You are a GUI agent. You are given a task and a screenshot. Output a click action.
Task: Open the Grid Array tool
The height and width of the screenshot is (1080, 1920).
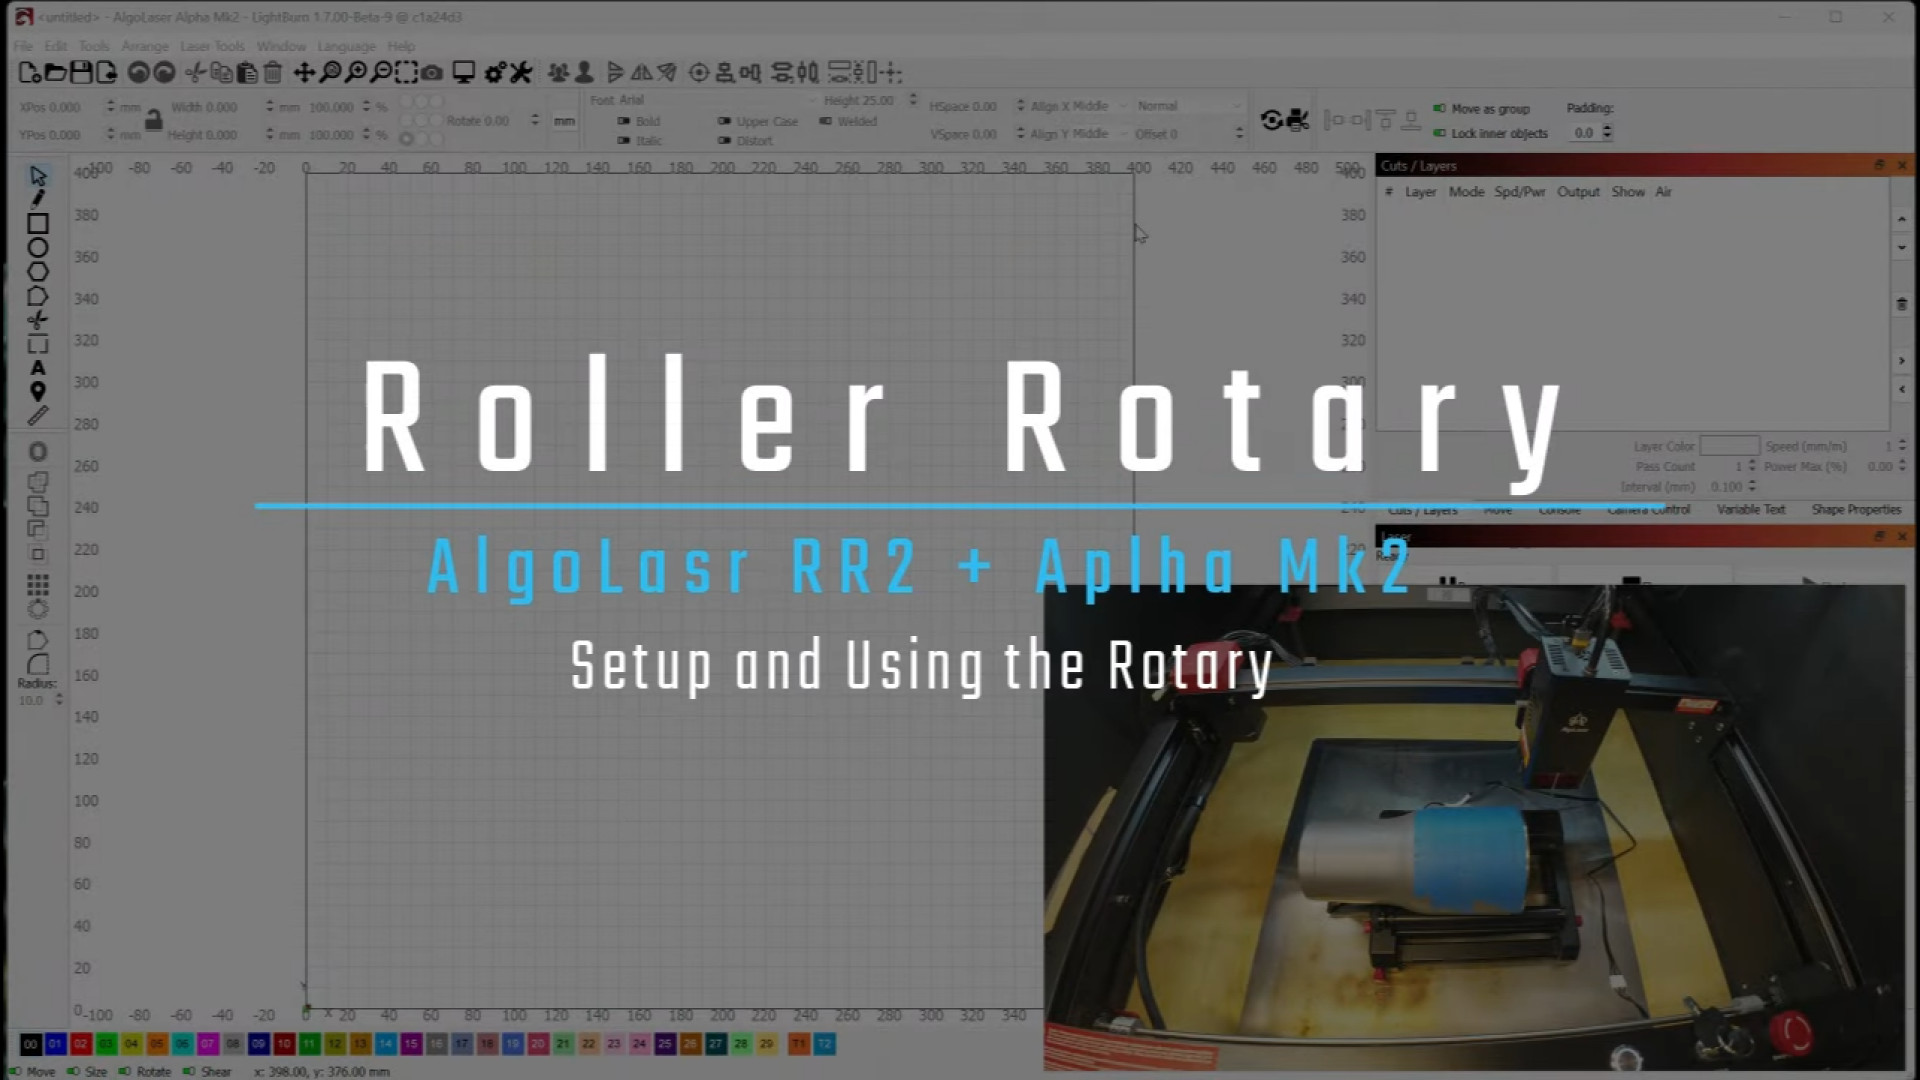(x=38, y=584)
